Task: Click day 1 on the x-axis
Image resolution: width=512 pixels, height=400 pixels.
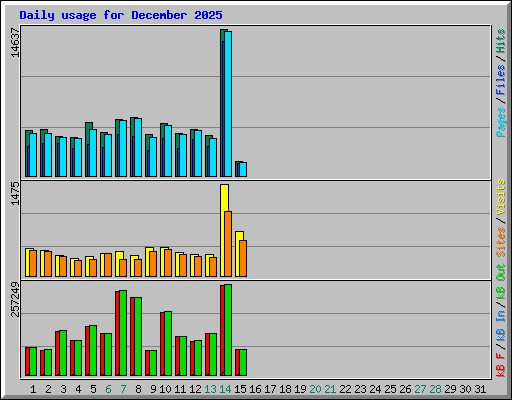Action: point(33,389)
